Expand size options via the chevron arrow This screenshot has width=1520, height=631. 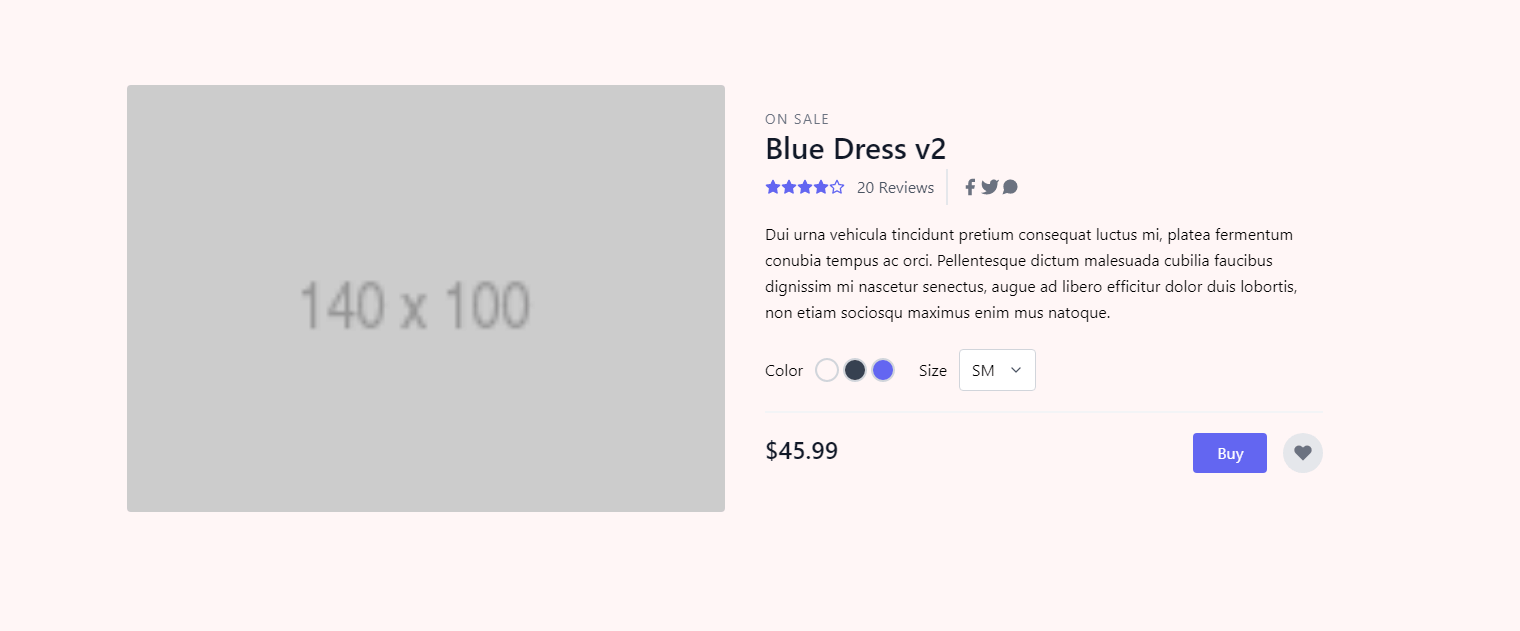pos(1016,370)
